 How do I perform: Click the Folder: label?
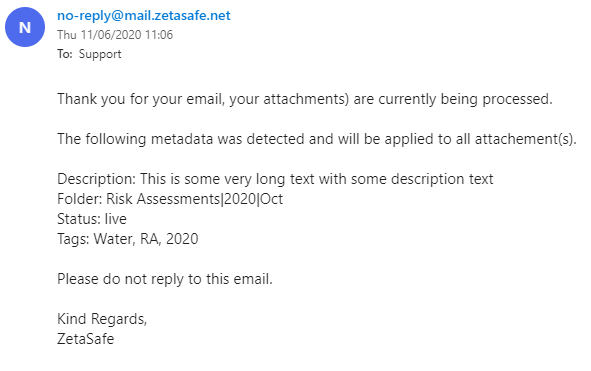80,199
